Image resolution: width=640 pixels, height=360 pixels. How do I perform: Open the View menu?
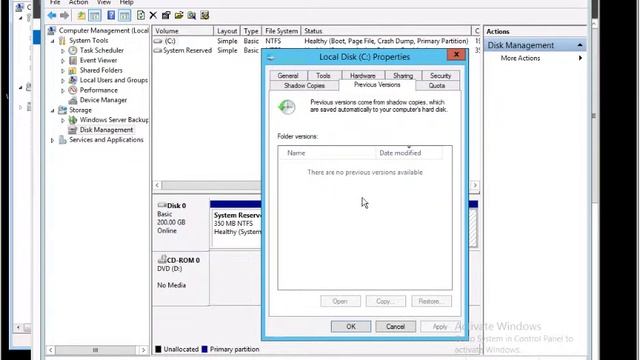pyautogui.click(x=104, y=2)
